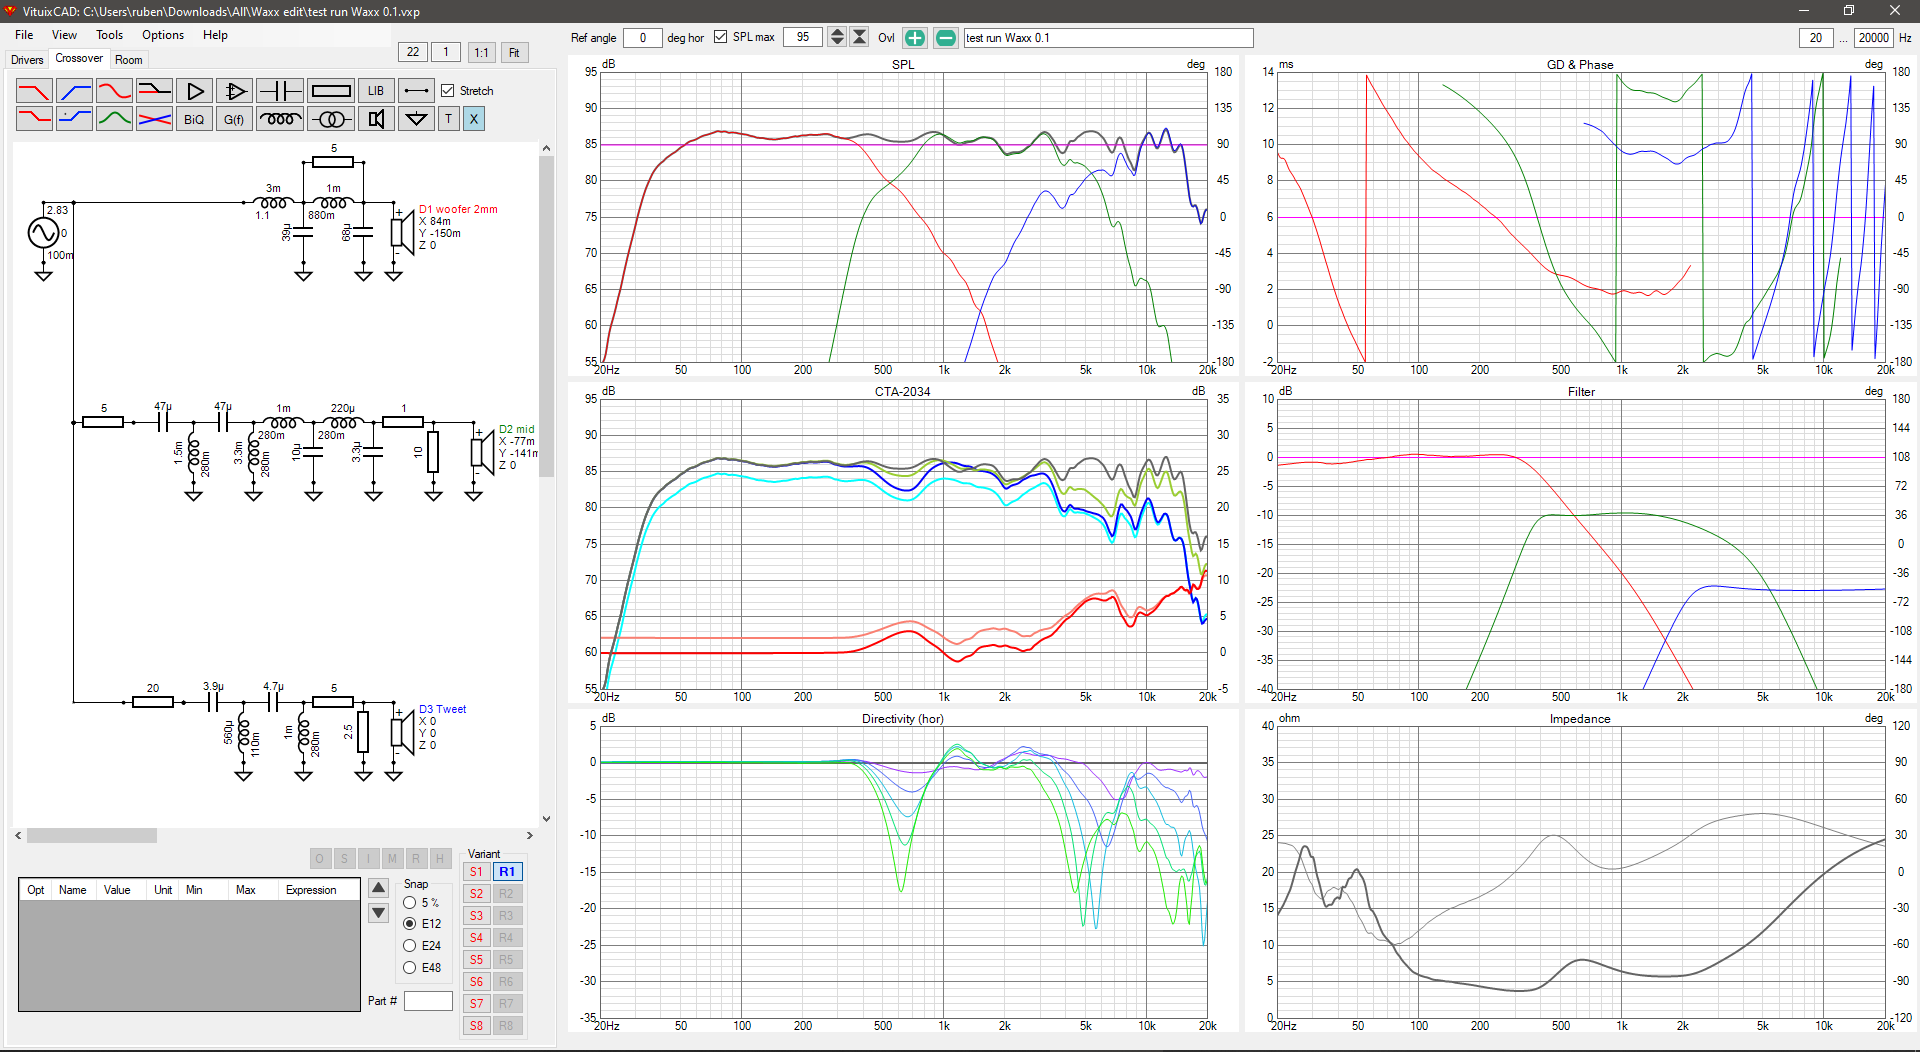This screenshot has width=1920, height=1052.
Task: Insert a BiQ biquad block
Action: click(195, 119)
